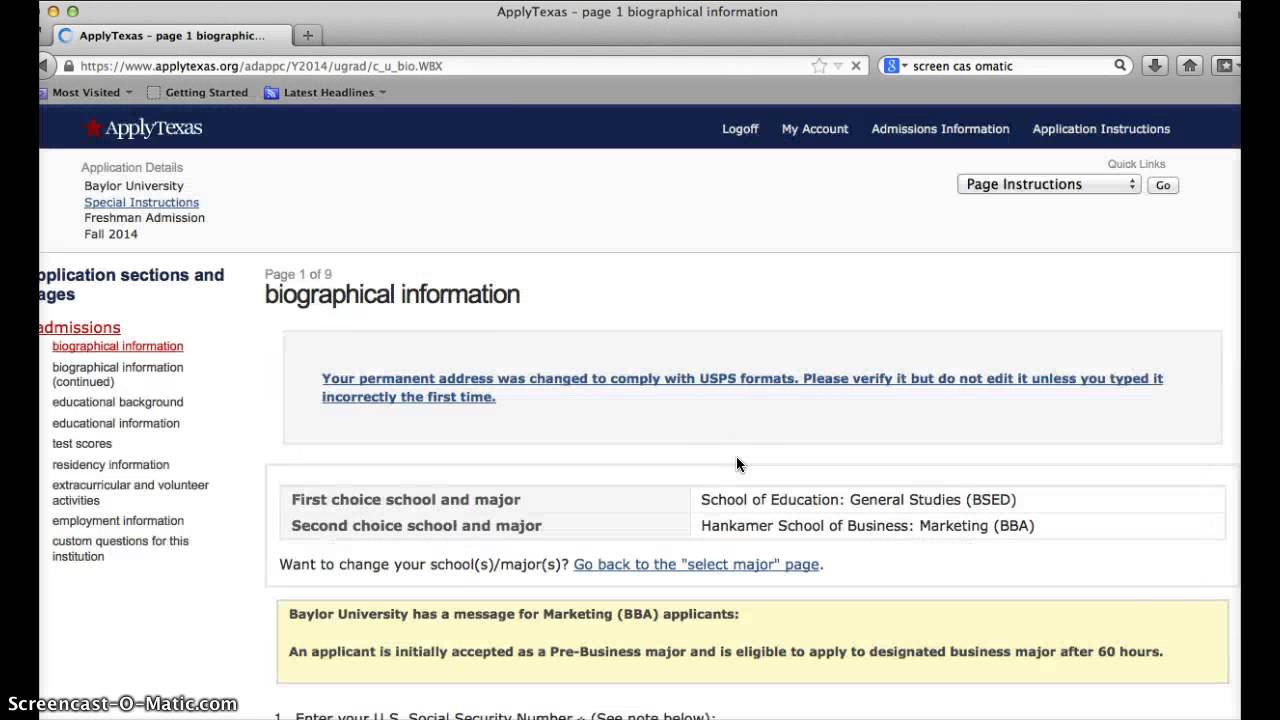Click the ApplyTexas logo
This screenshot has height=720, width=1280.
pyautogui.click(x=144, y=128)
